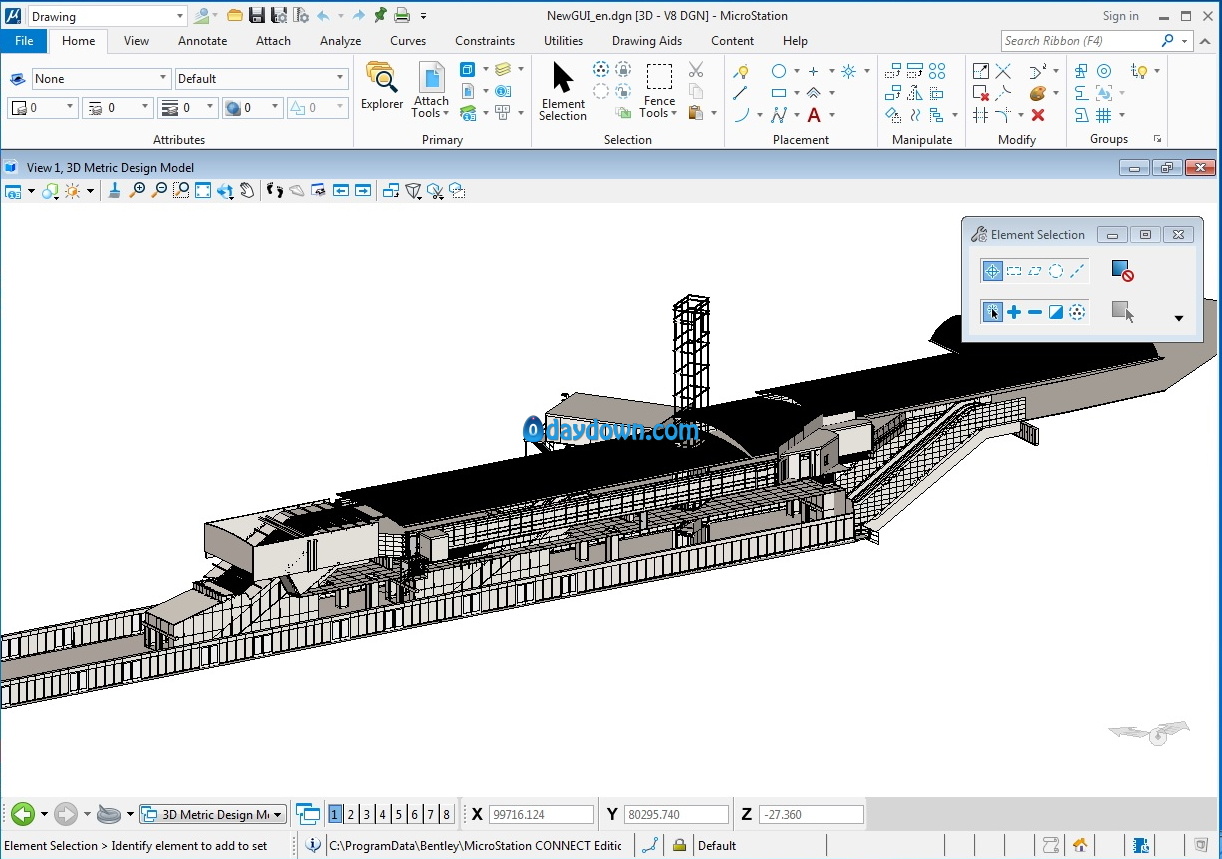1222x859 pixels.
Task: Switch to the Annotate ribbon tab
Action: tap(202, 41)
